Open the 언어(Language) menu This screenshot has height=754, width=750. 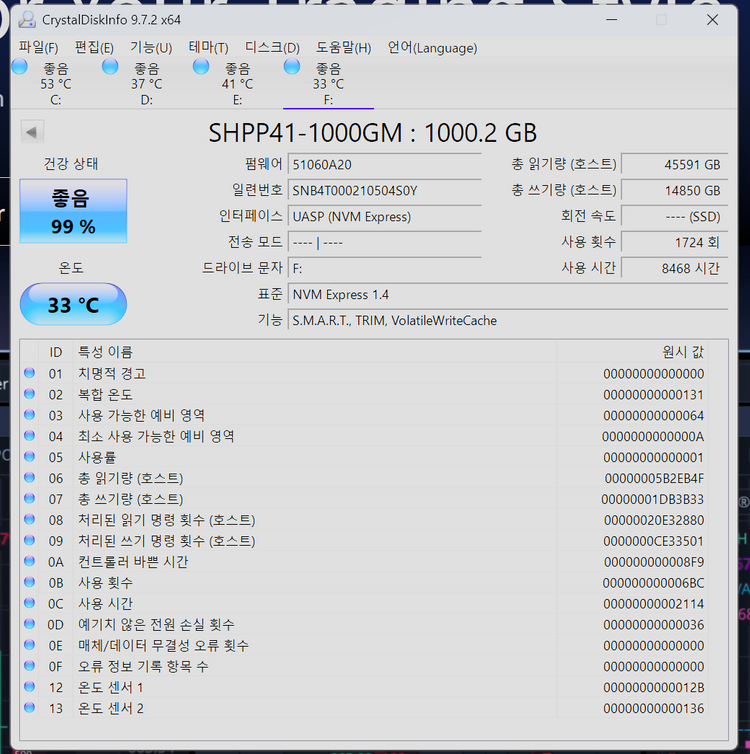(432, 48)
